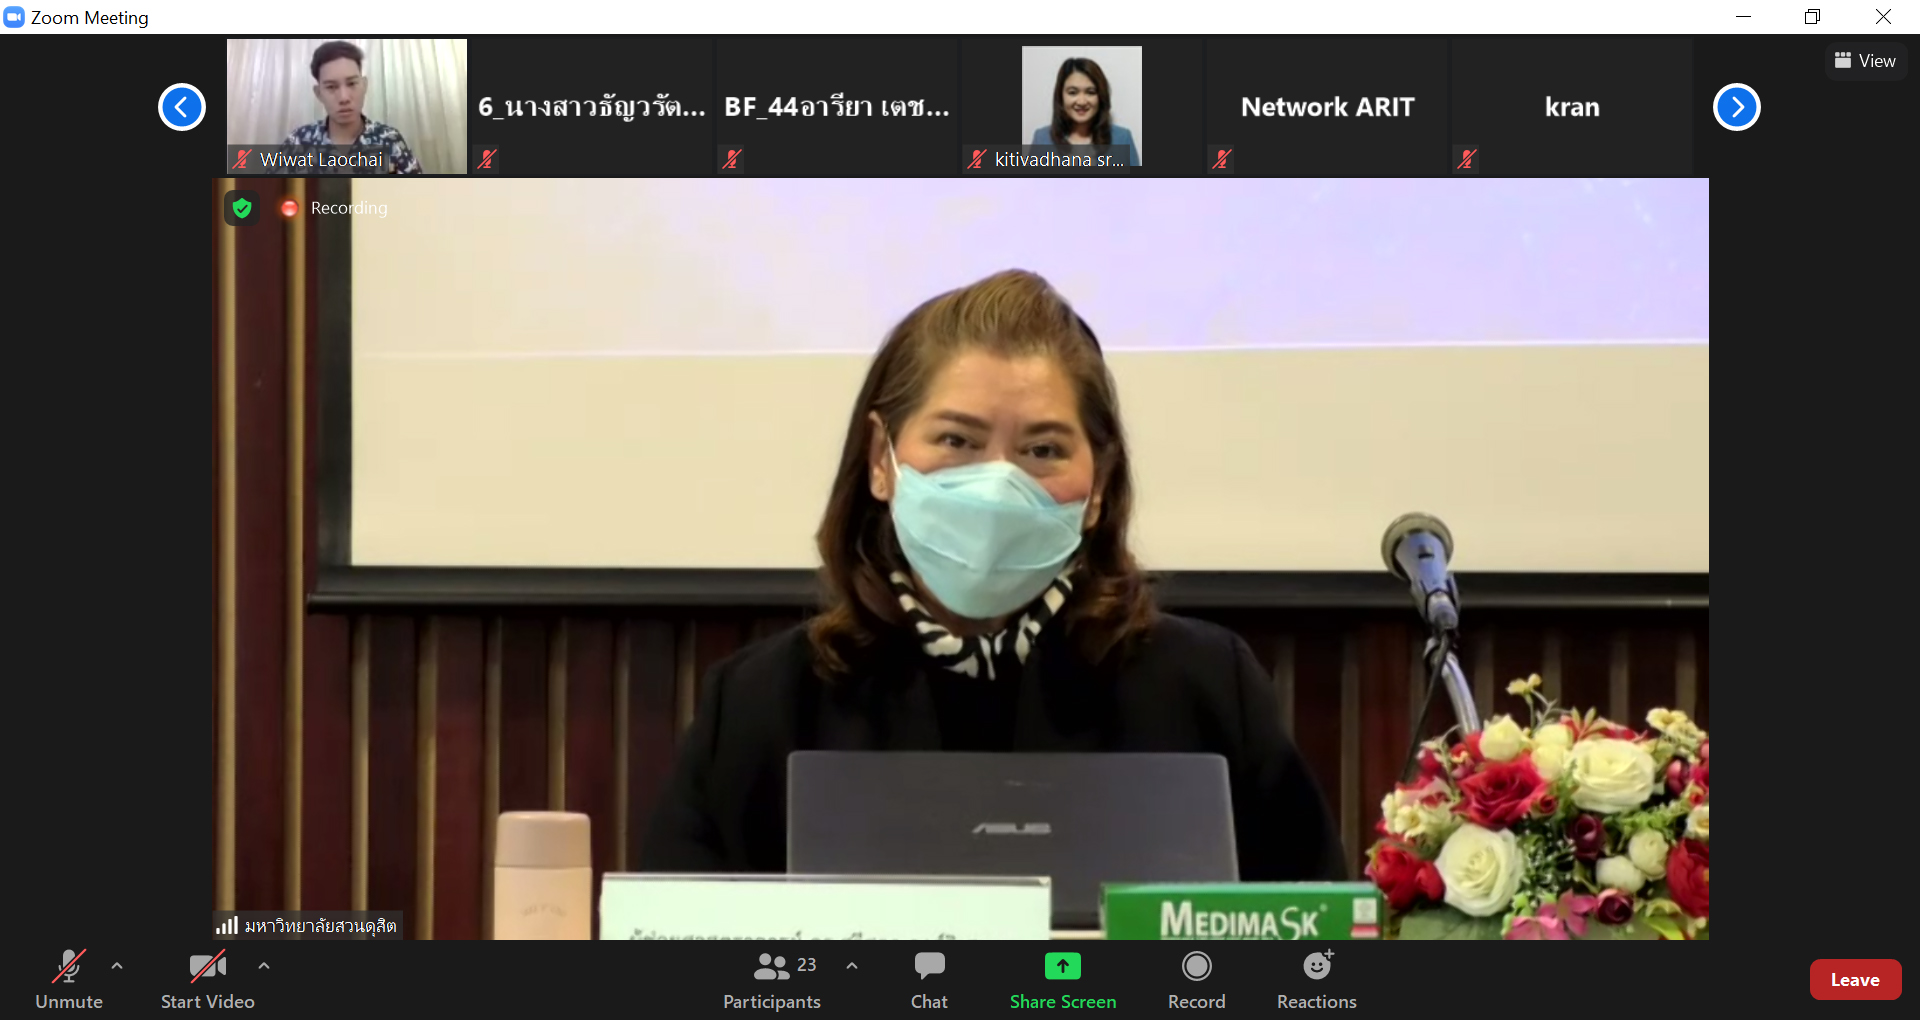
Task: Click muted mic icon on kran tile
Action: tap(1467, 159)
